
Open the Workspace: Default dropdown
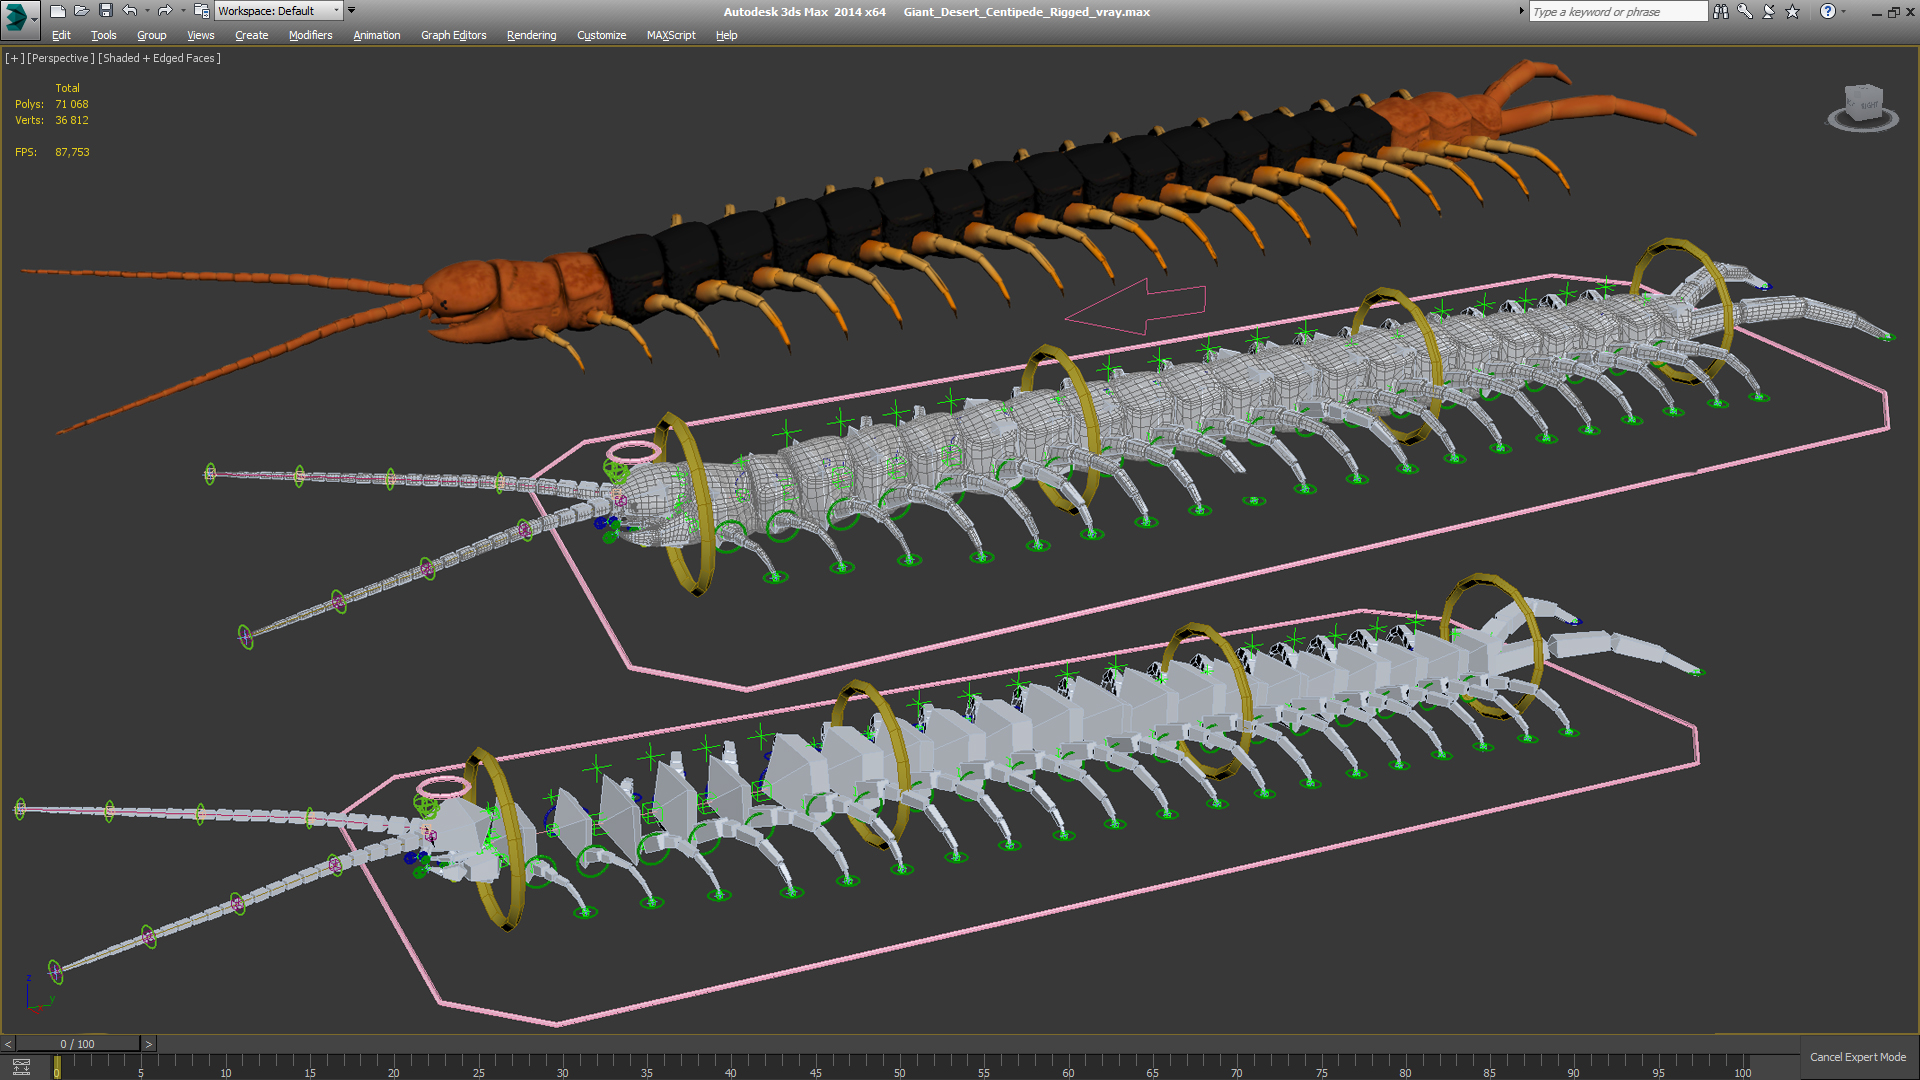pos(278,11)
